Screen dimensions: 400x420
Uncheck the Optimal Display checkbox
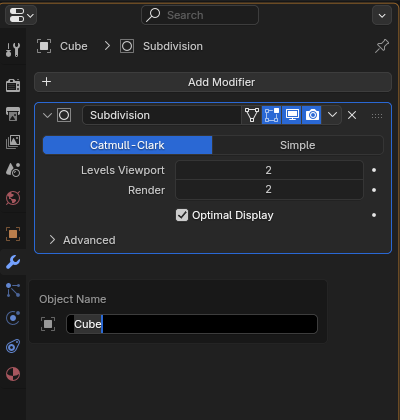click(x=182, y=215)
